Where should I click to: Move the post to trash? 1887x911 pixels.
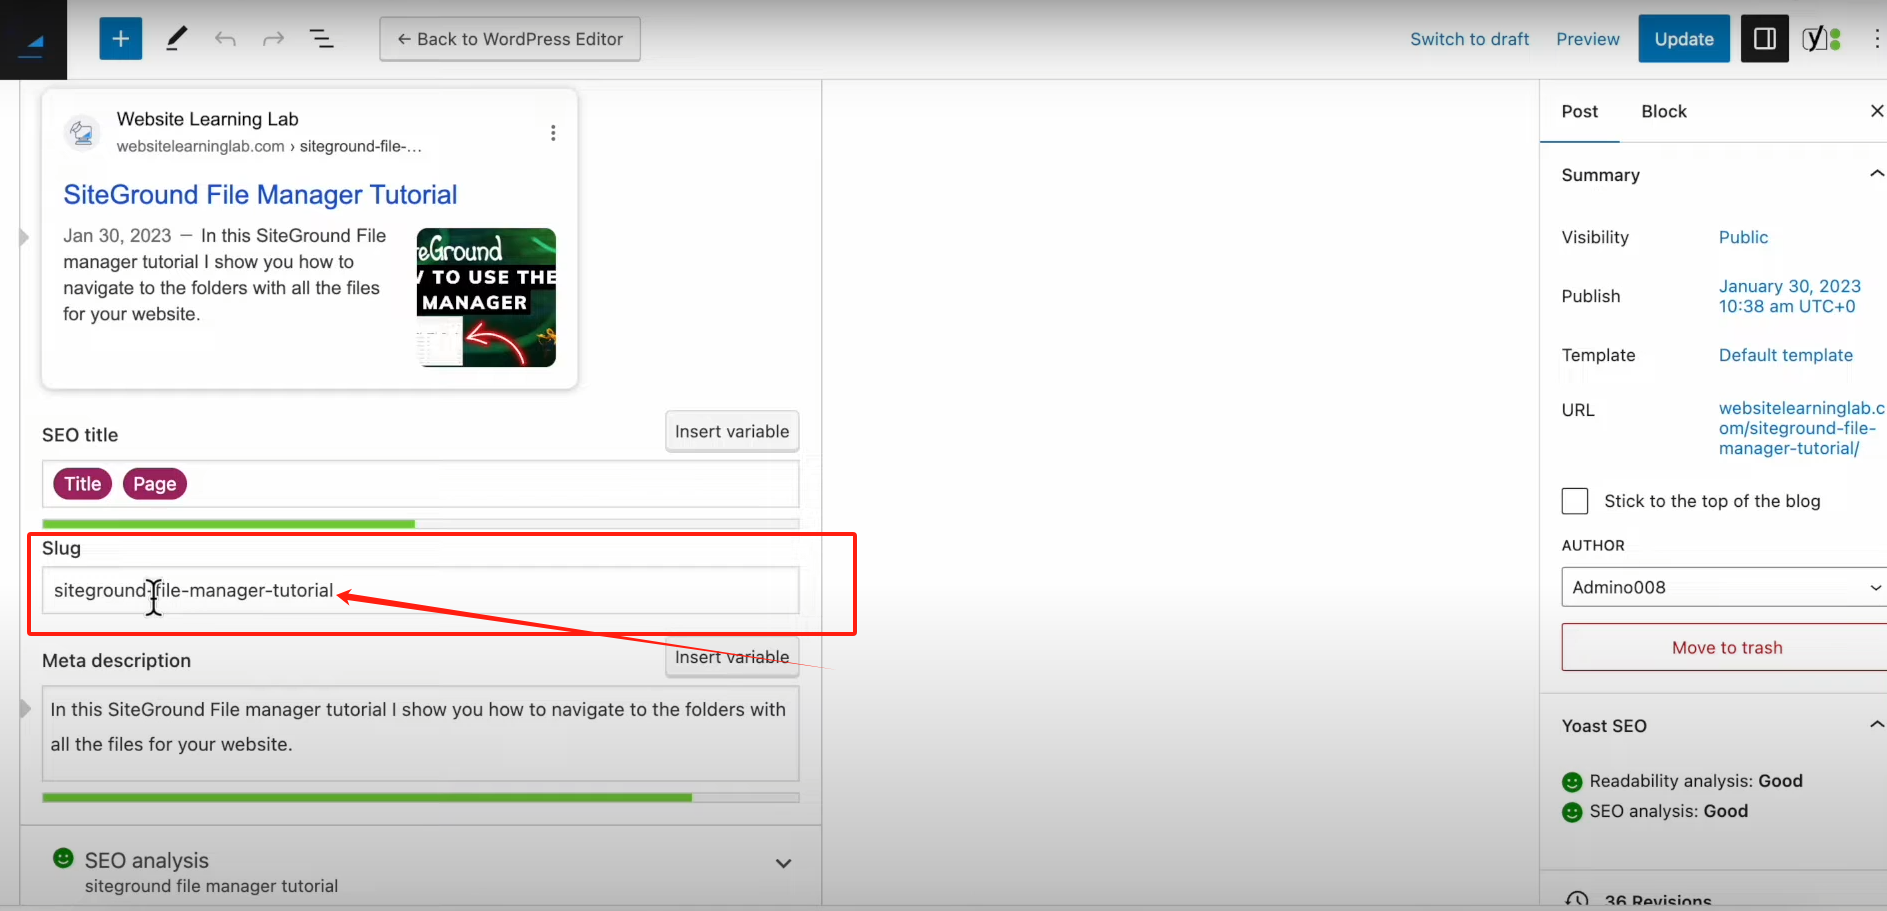point(1727,648)
